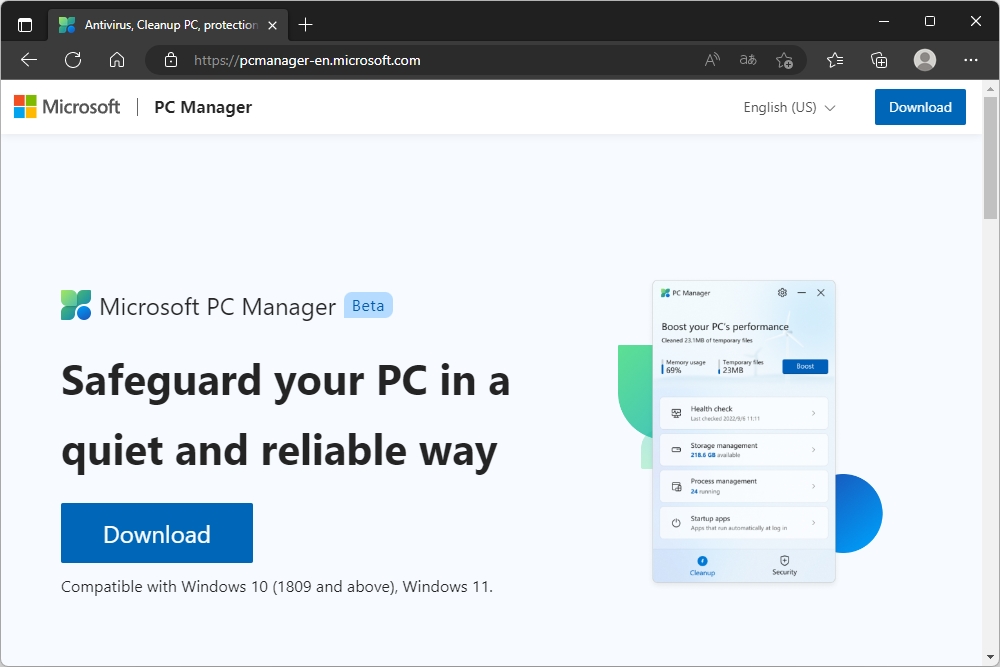The width and height of the screenshot is (1000, 667).
Task: Click the 'Safeguard your PC' headline
Action: (285, 416)
